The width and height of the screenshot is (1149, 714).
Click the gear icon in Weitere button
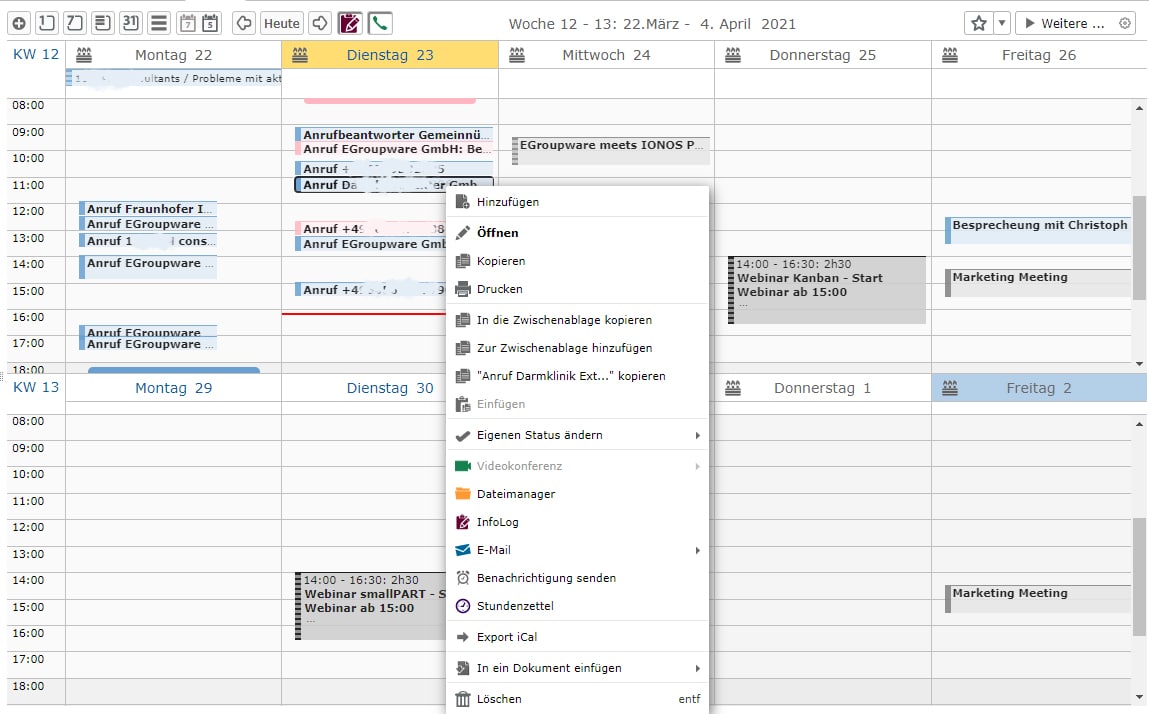[1125, 23]
